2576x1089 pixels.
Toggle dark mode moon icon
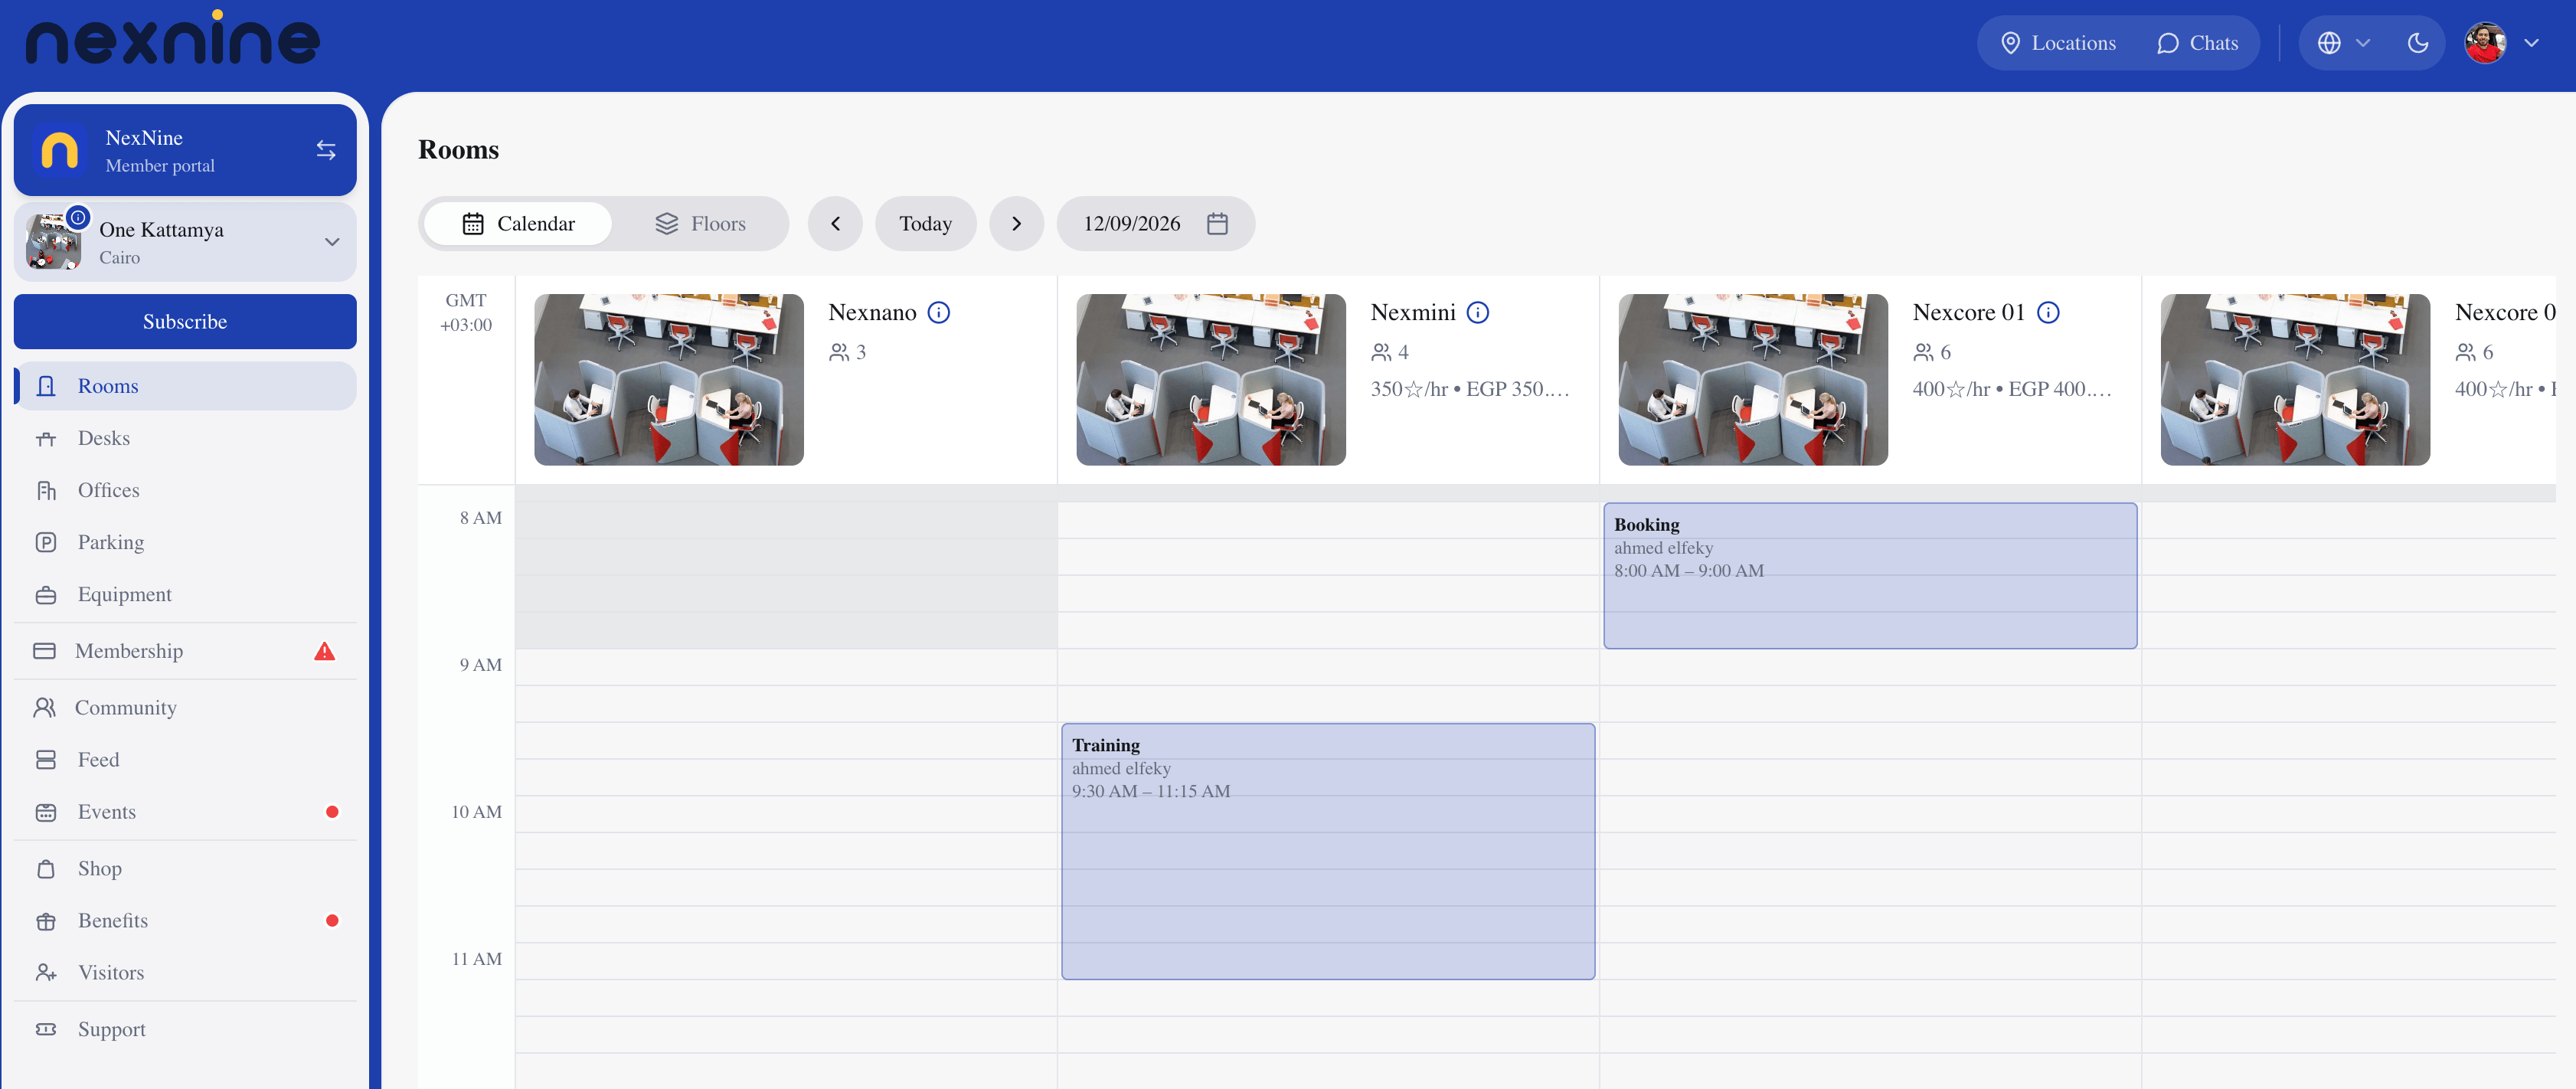pyautogui.click(x=2417, y=43)
